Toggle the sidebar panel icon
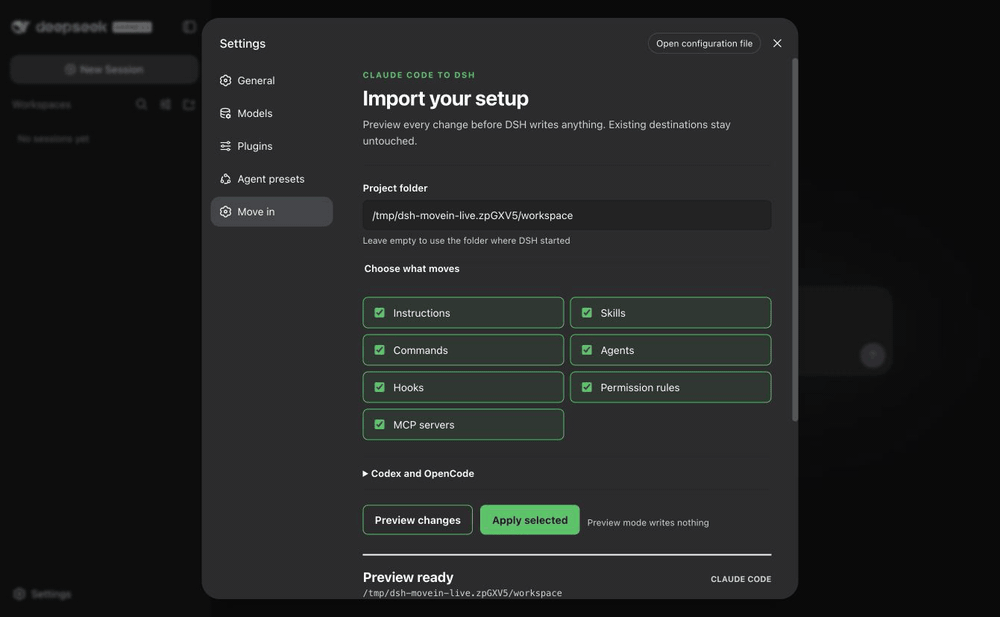Screen dimensions: 1000x617 coord(189,27)
